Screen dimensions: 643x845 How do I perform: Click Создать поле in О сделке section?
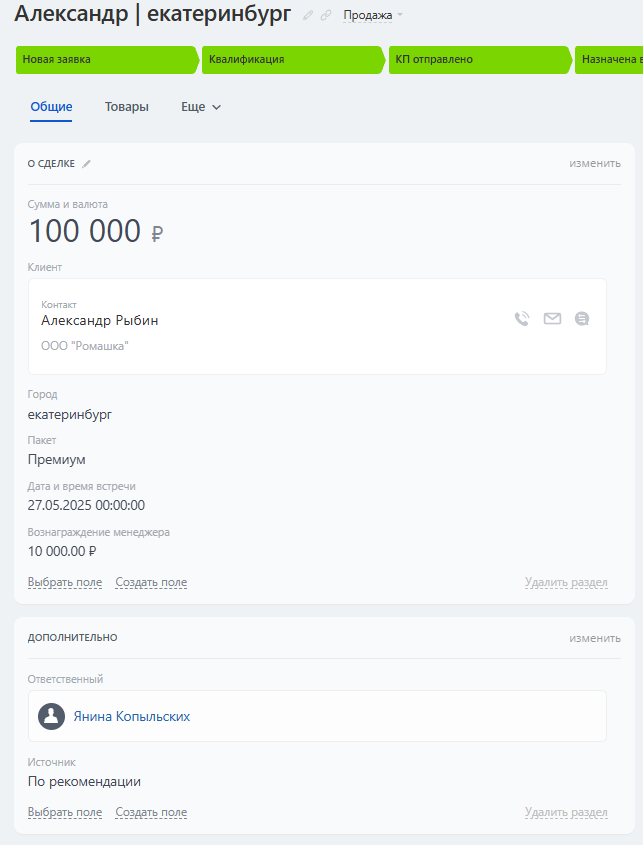pyautogui.click(x=151, y=582)
